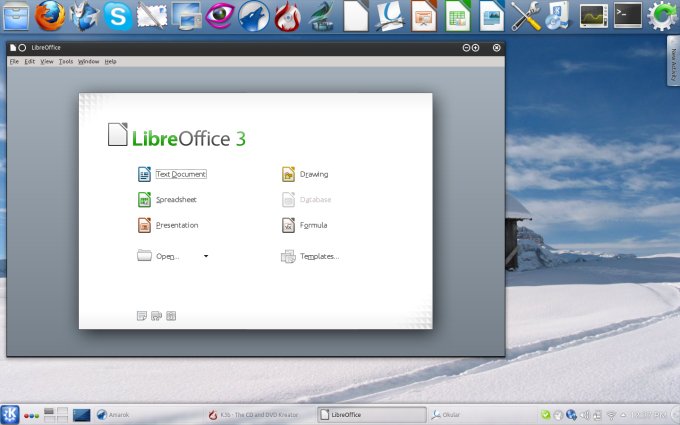Launch the blank document LibreOffice icon in dock

pos(356,16)
